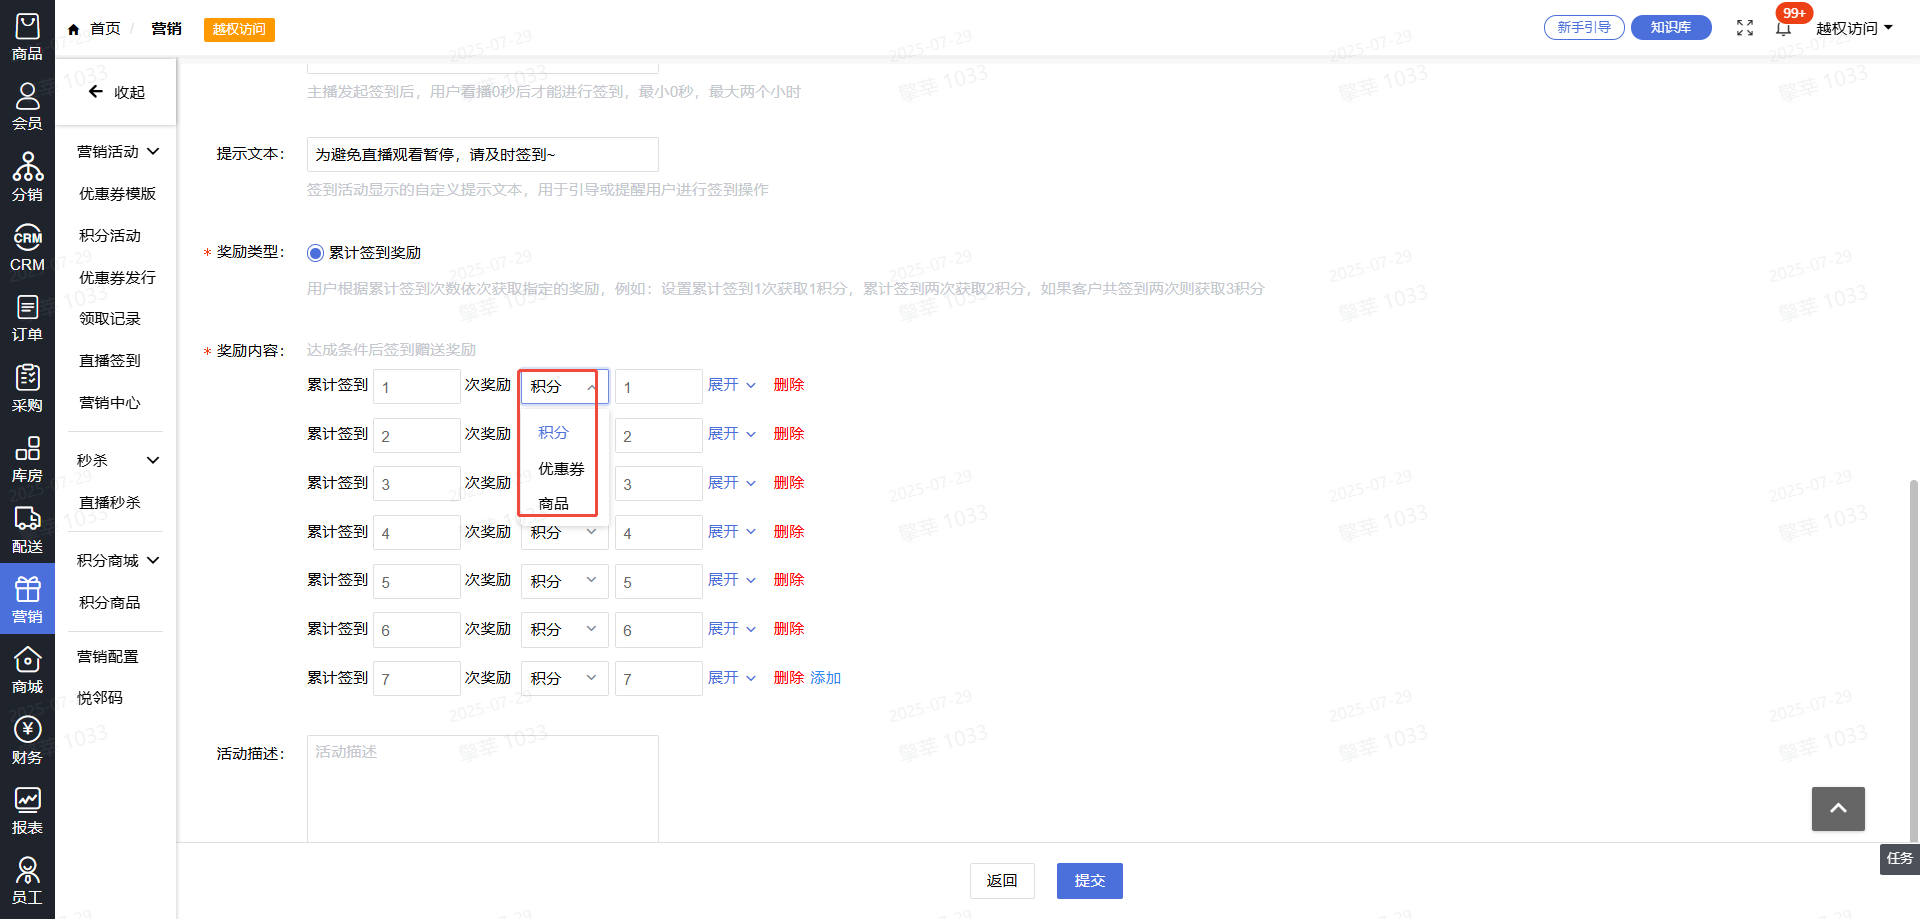Viewport: 1920px width, 919px height.
Task: Toggle fullscreen mode icon
Action: pos(1745,28)
